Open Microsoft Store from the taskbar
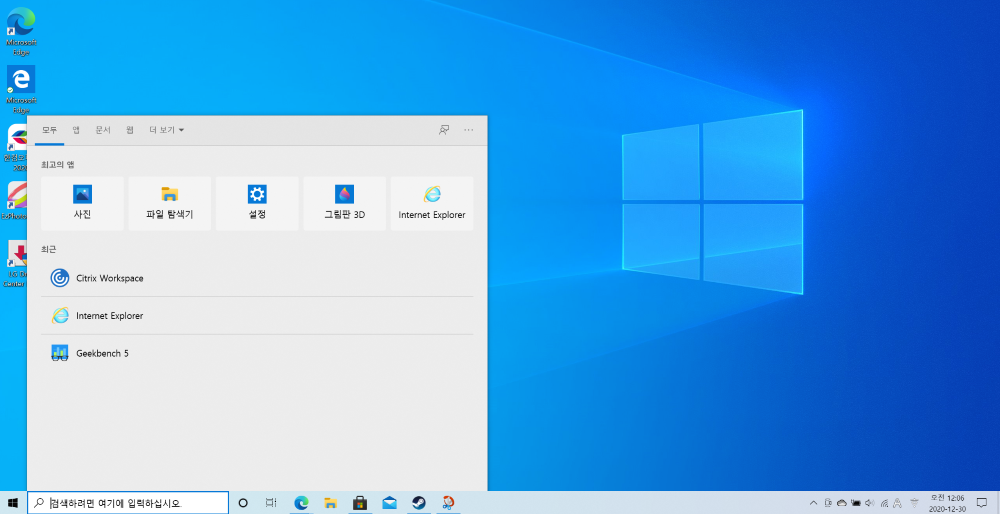The width and height of the screenshot is (1000, 514). (x=360, y=503)
